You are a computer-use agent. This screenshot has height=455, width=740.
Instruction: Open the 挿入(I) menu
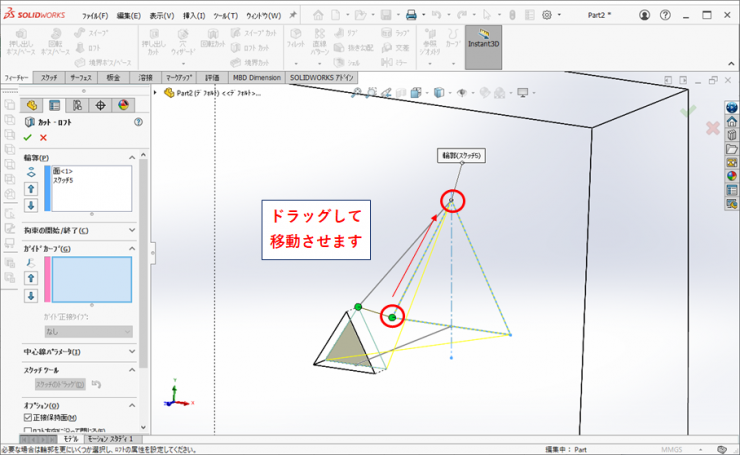(x=194, y=16)
